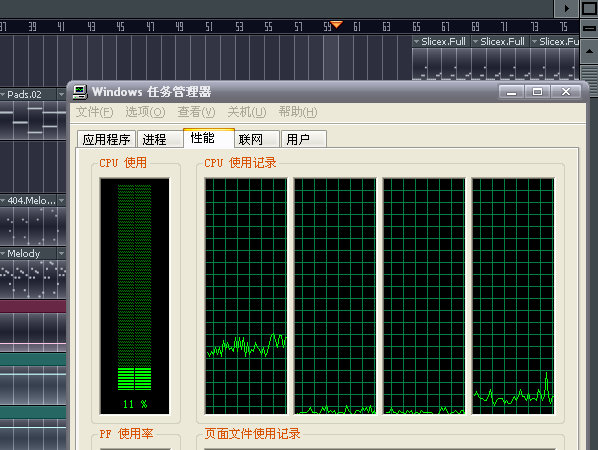The height and width of the screenshot is (450, 598).
Task: Open the Melody pattern dropdown arrow
Action: pyautogui.click(x=61, y=254)
